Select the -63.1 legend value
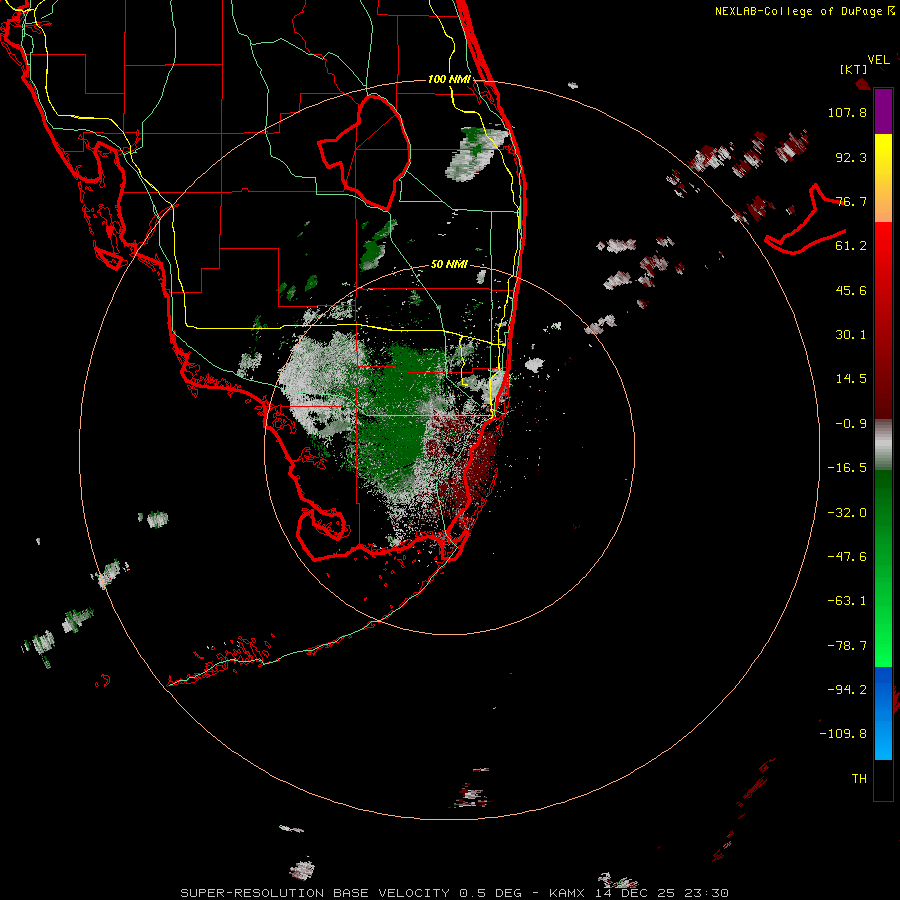The image size is (900, 900). click(x=847, y=601)
